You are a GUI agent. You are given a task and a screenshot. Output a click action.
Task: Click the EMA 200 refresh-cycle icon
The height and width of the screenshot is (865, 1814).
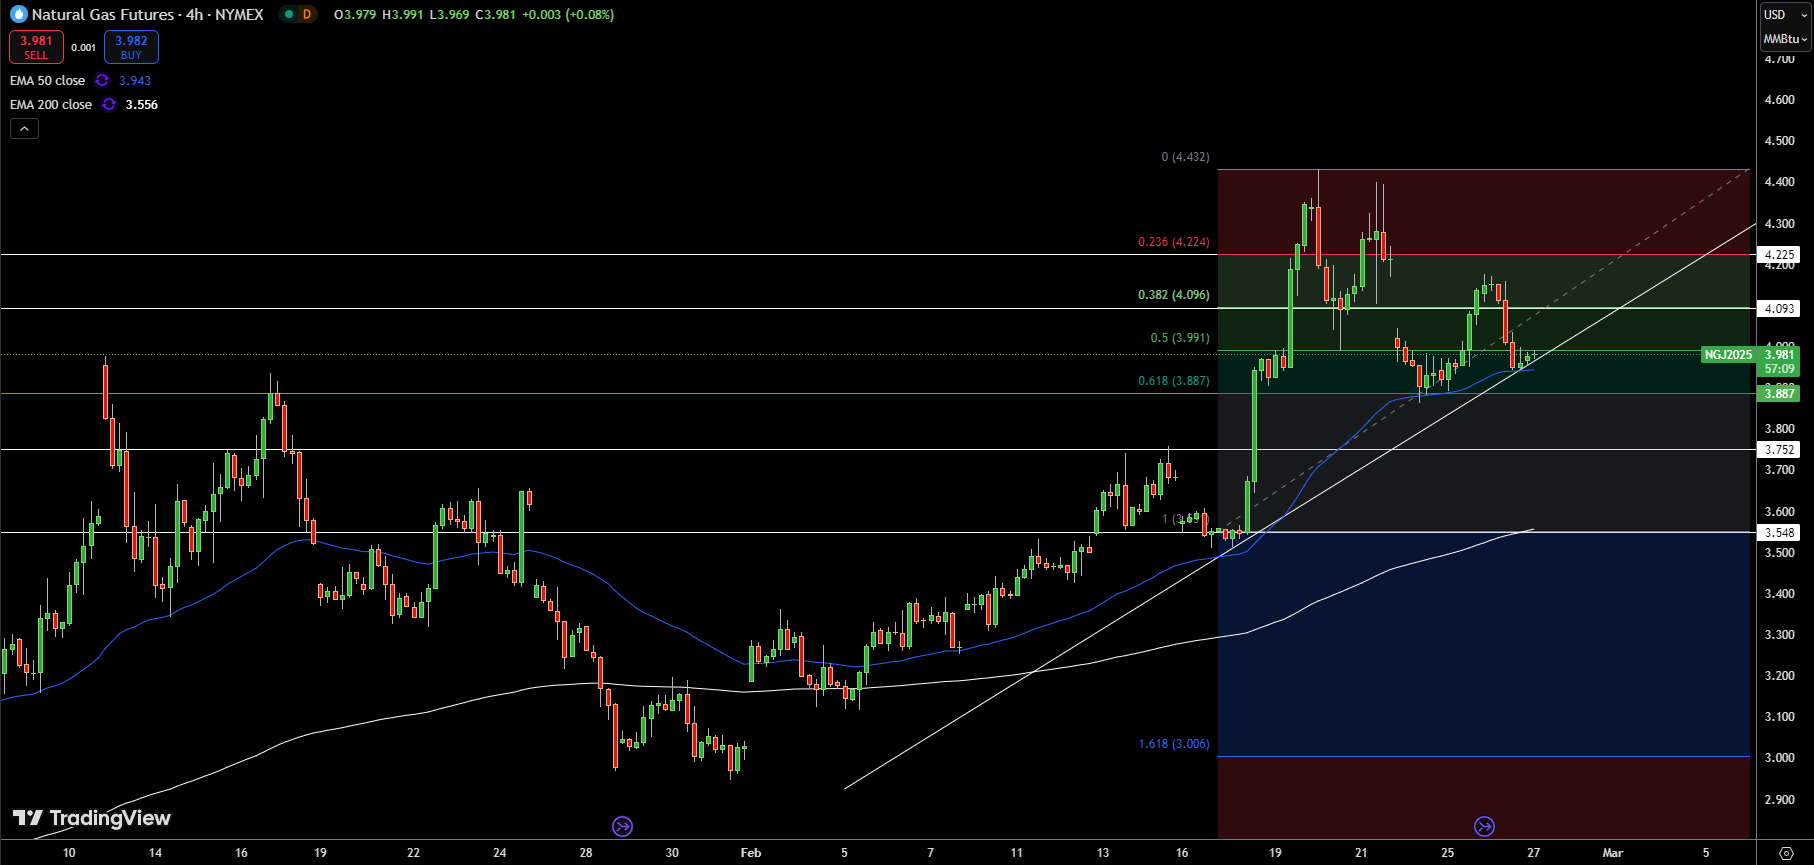click(109, 104)
